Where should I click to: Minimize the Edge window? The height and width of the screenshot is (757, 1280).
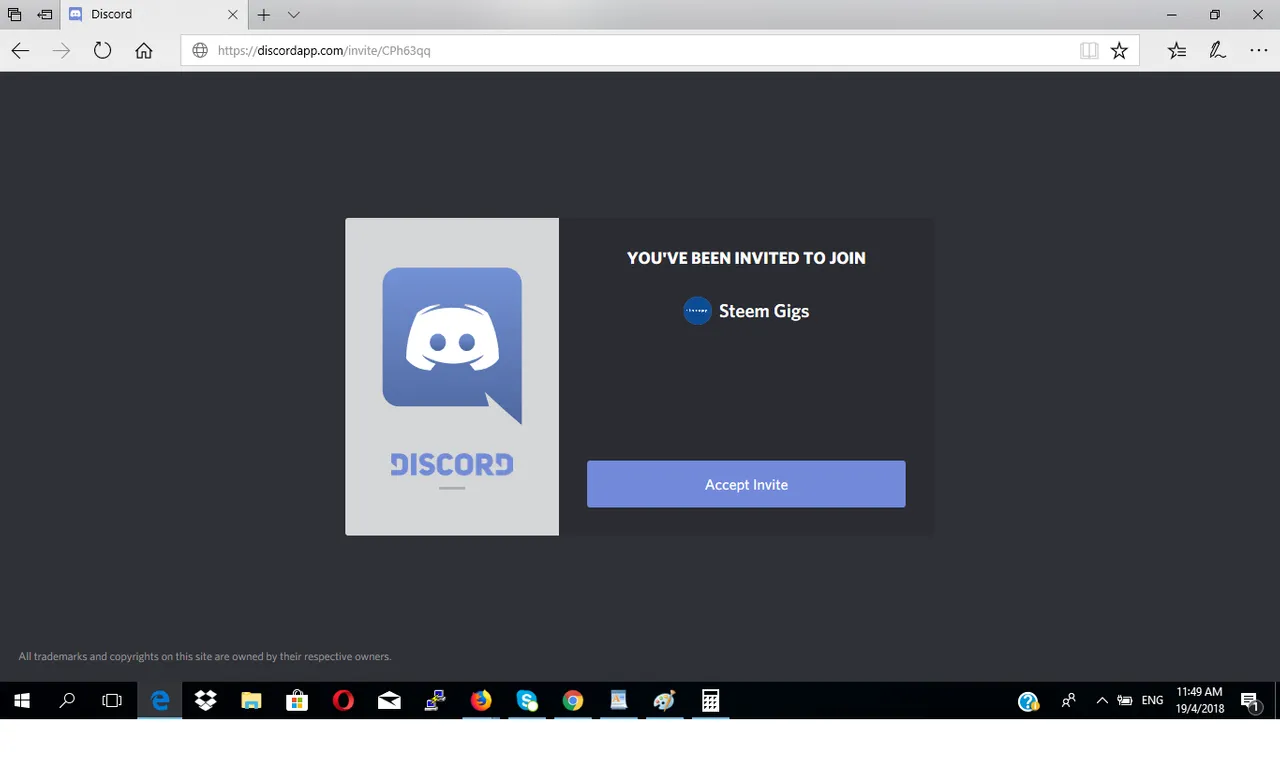point(1171,15)
